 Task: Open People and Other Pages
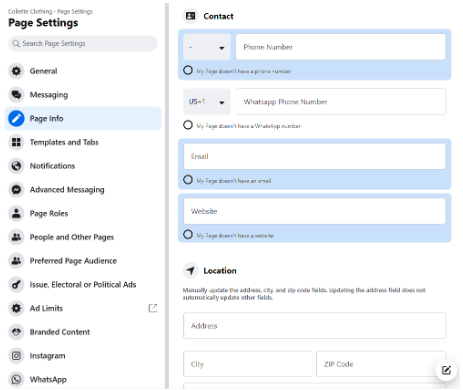(x=83, y=237)
